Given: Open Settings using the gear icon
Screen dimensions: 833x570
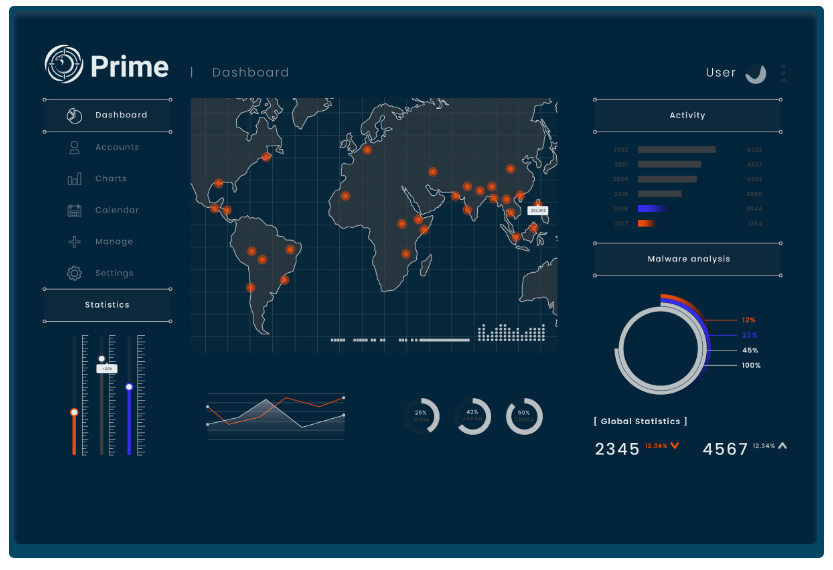Looking at the screenshot, I should (x=74, y=273).
